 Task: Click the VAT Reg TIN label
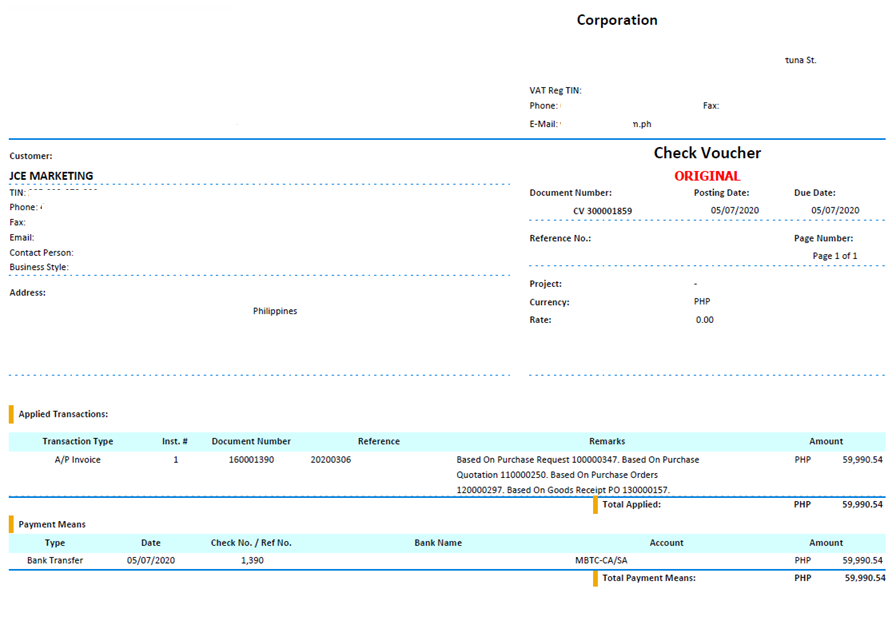click(555, 90)
